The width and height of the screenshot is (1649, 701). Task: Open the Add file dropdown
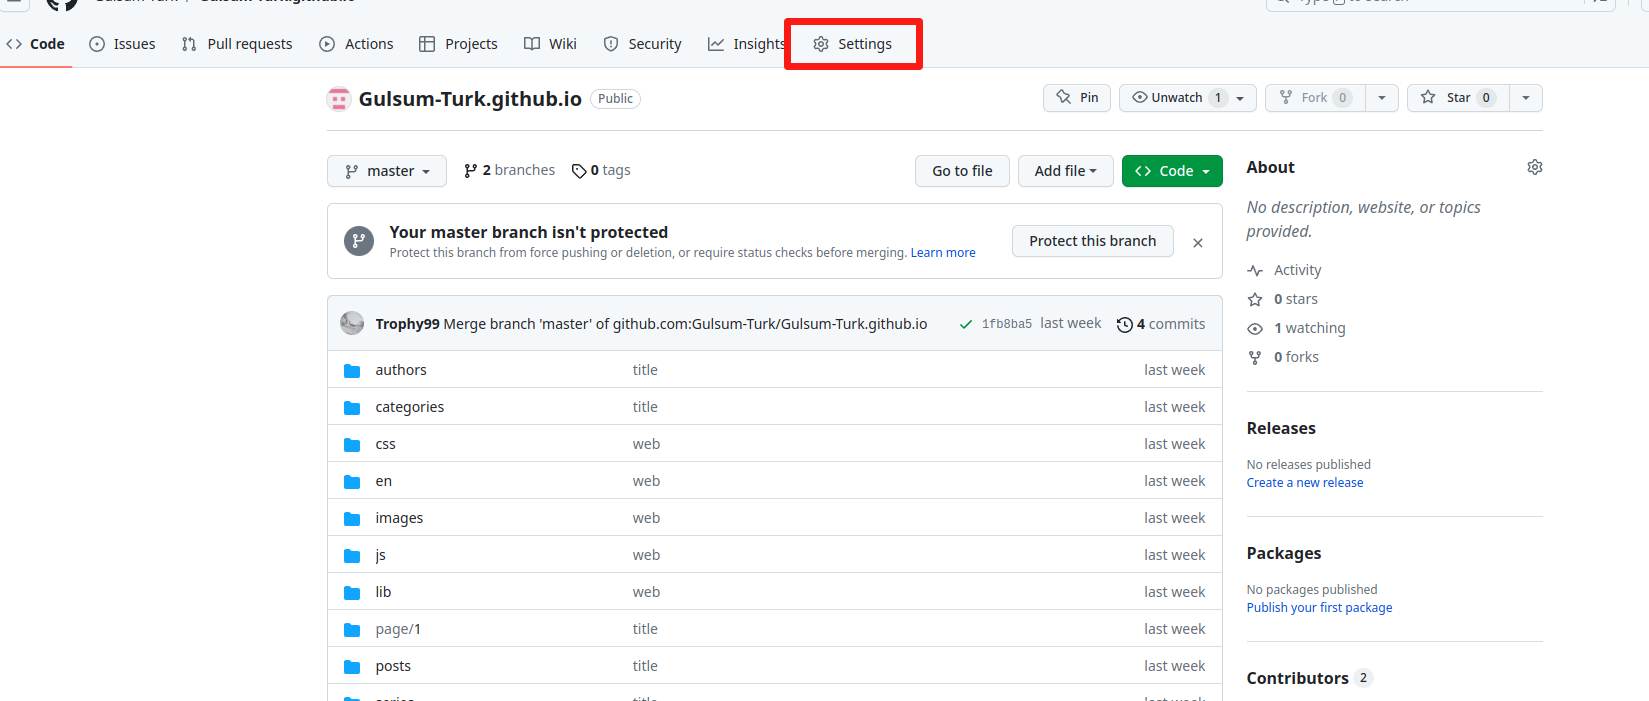click(x=1065, y=171)
